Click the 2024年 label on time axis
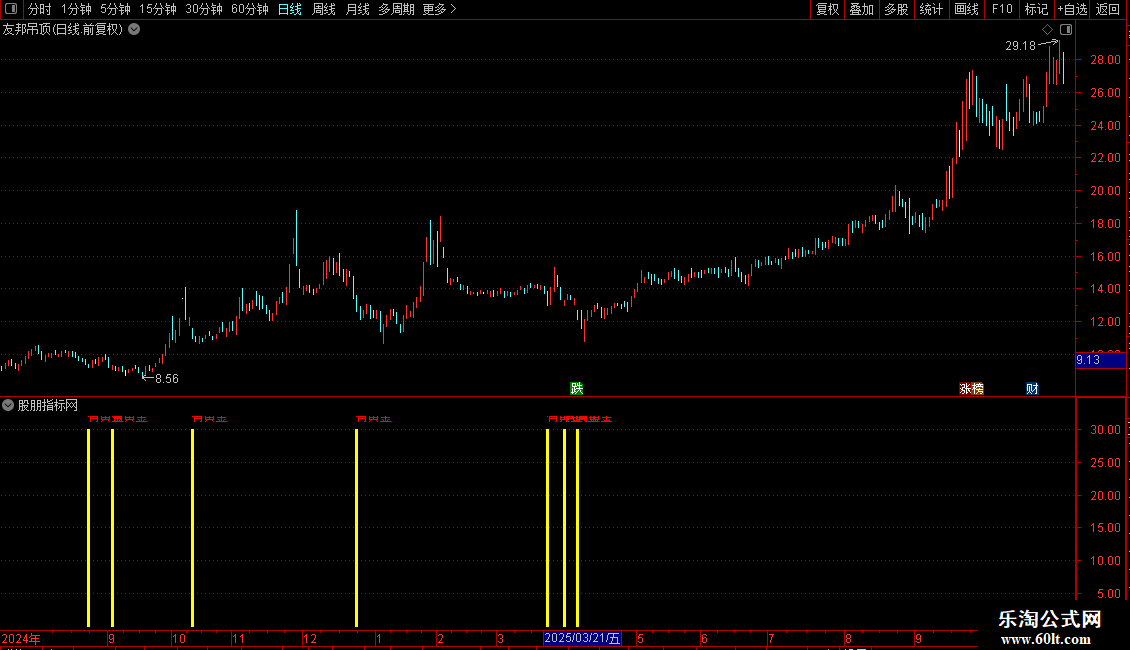1130x650 pixels. click(21, 638)
